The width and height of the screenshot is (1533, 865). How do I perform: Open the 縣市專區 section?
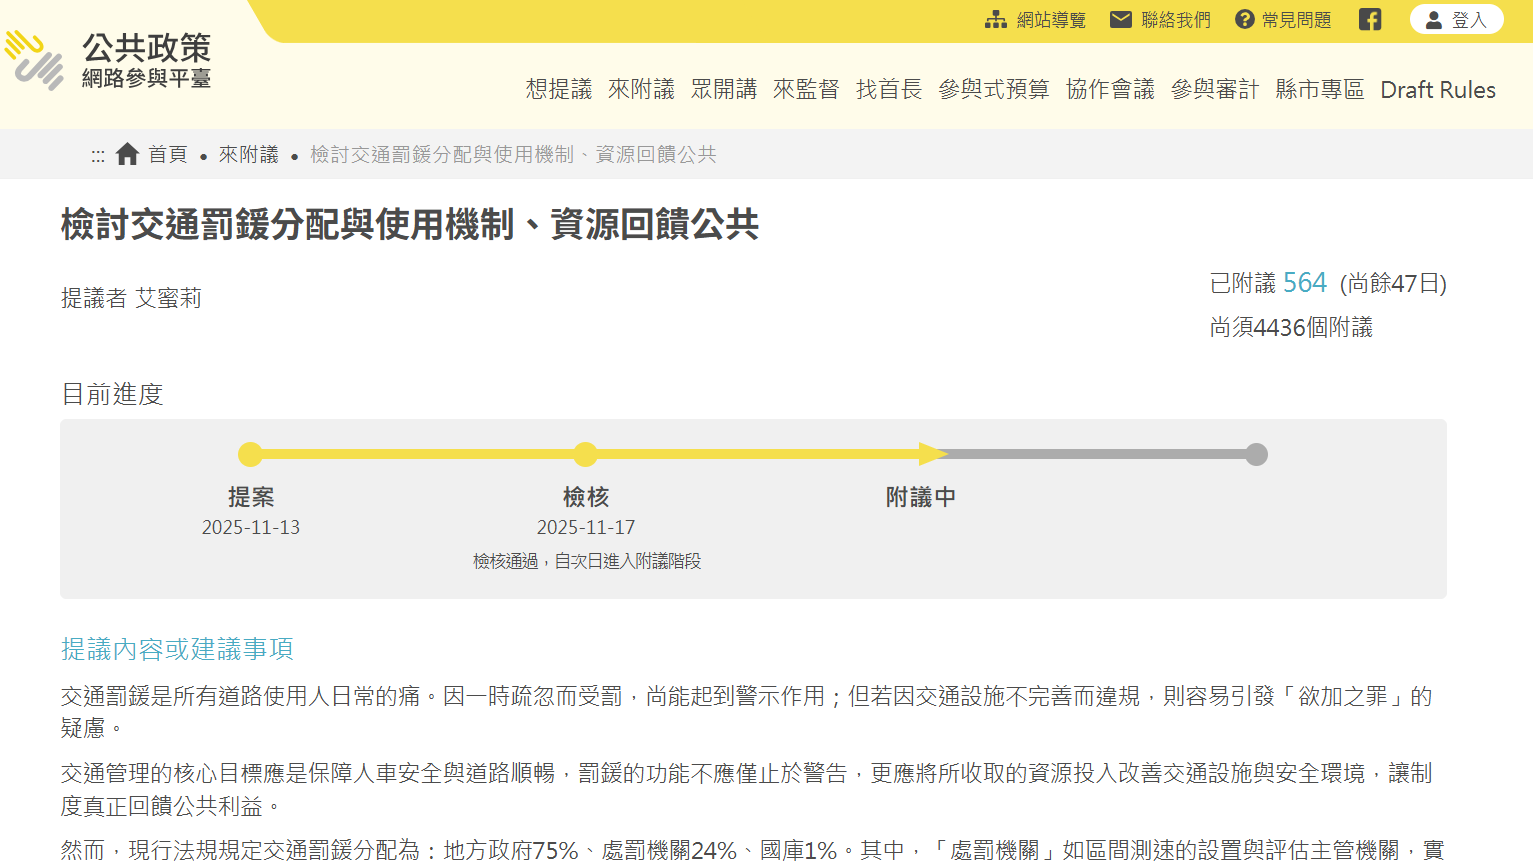point(1319,89)
